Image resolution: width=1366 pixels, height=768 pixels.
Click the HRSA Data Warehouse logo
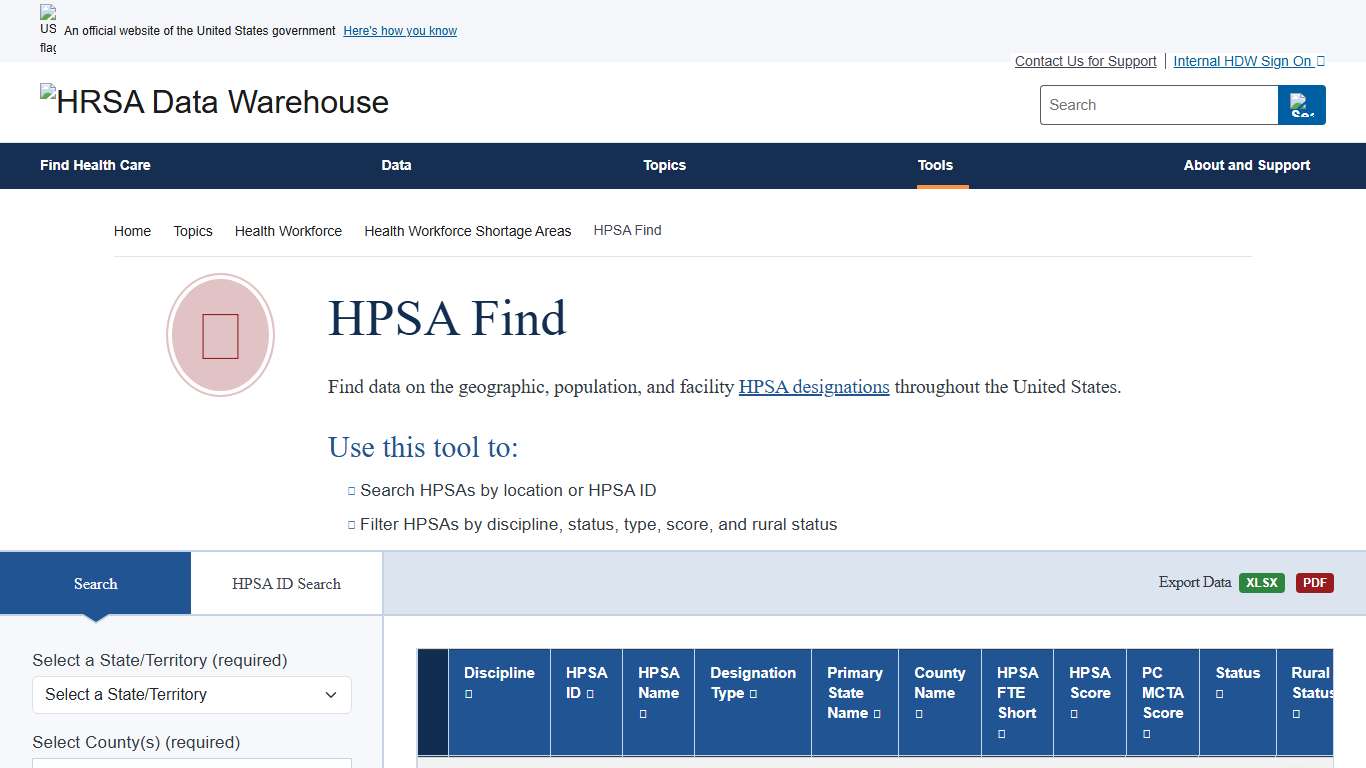click(x=213, y=100)
